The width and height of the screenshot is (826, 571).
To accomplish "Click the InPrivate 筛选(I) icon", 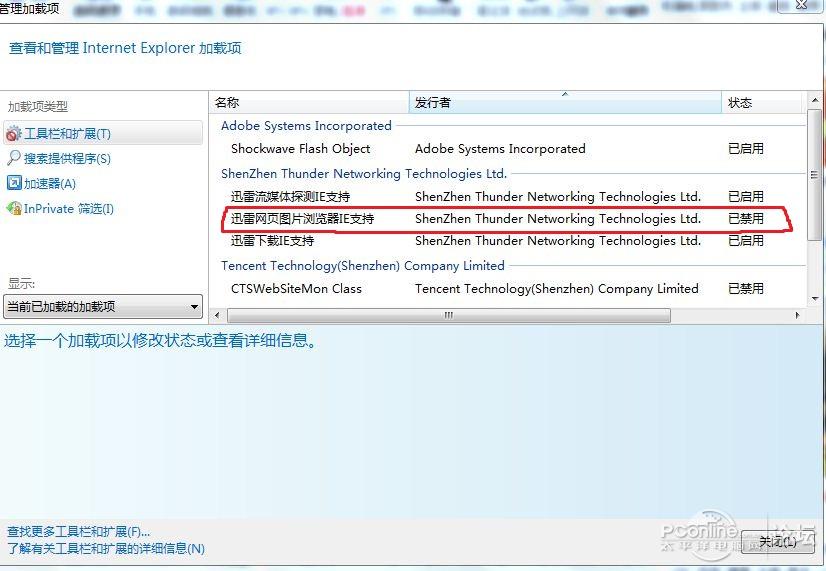I will 14,208.
